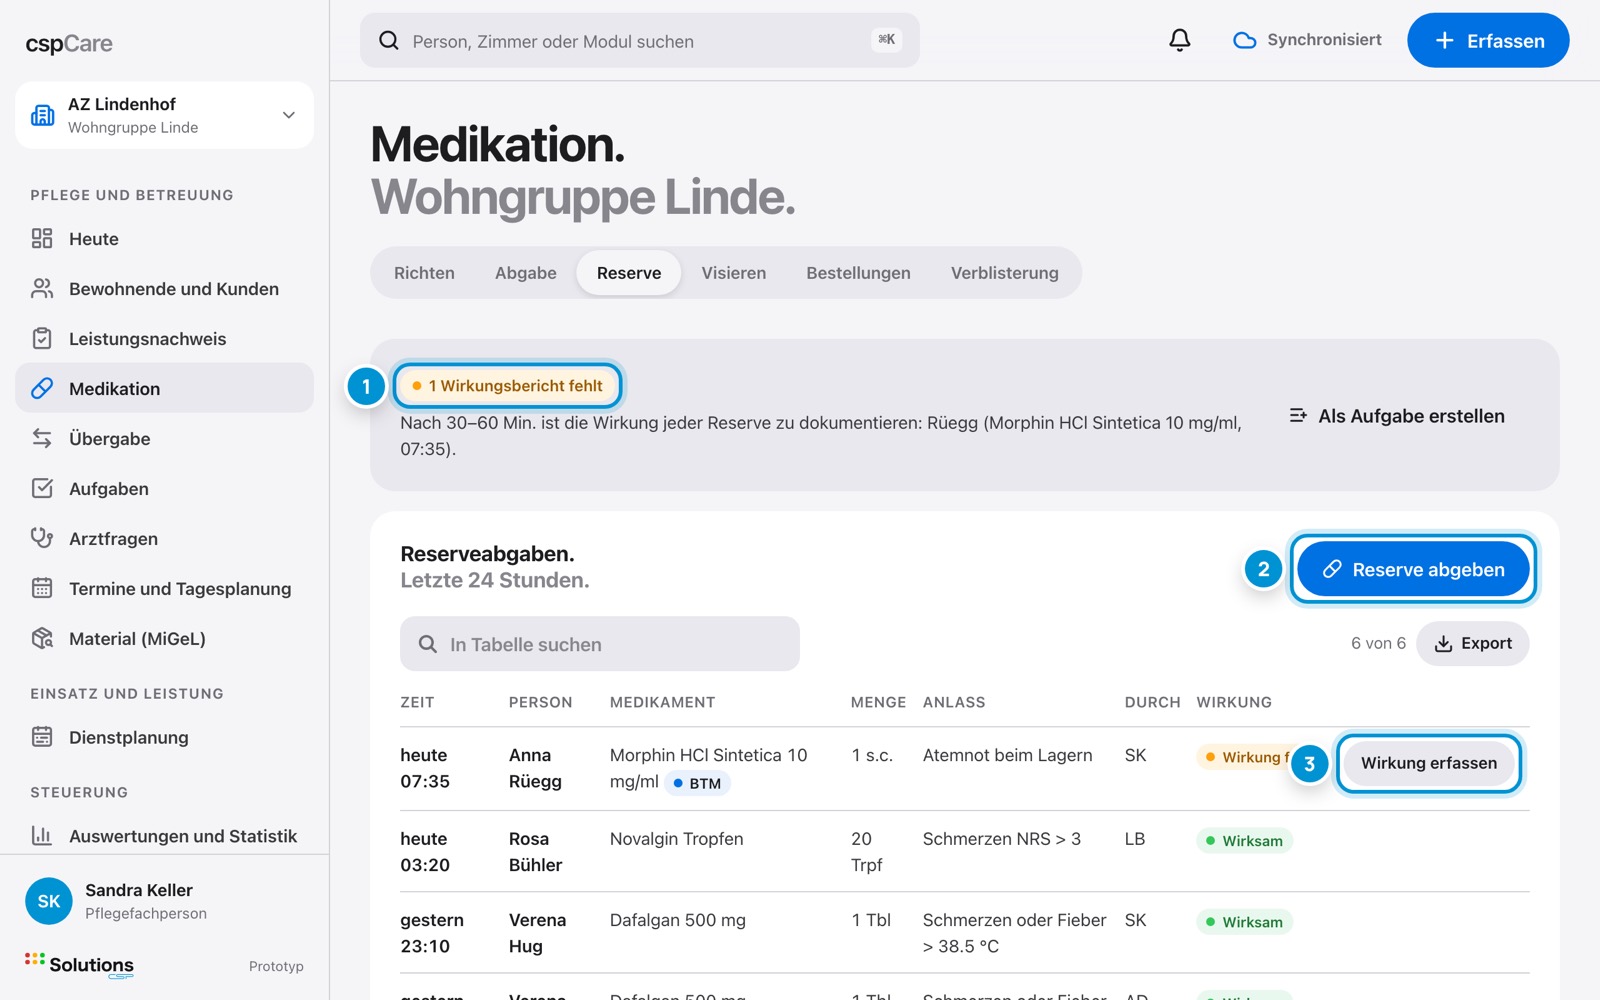
Task: Click the Auswertungen und Statistik chart icon
Action: 42,835
